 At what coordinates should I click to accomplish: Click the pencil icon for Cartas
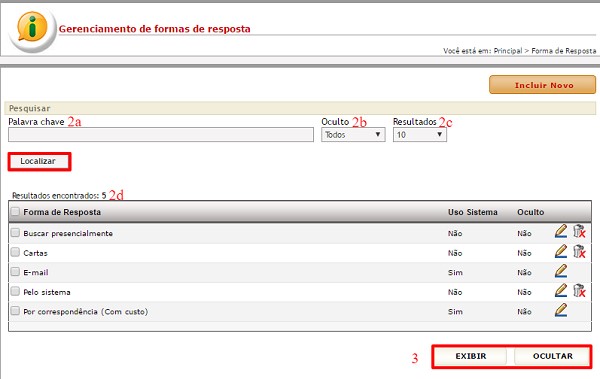pyautogui.click(x=561, y=252)
